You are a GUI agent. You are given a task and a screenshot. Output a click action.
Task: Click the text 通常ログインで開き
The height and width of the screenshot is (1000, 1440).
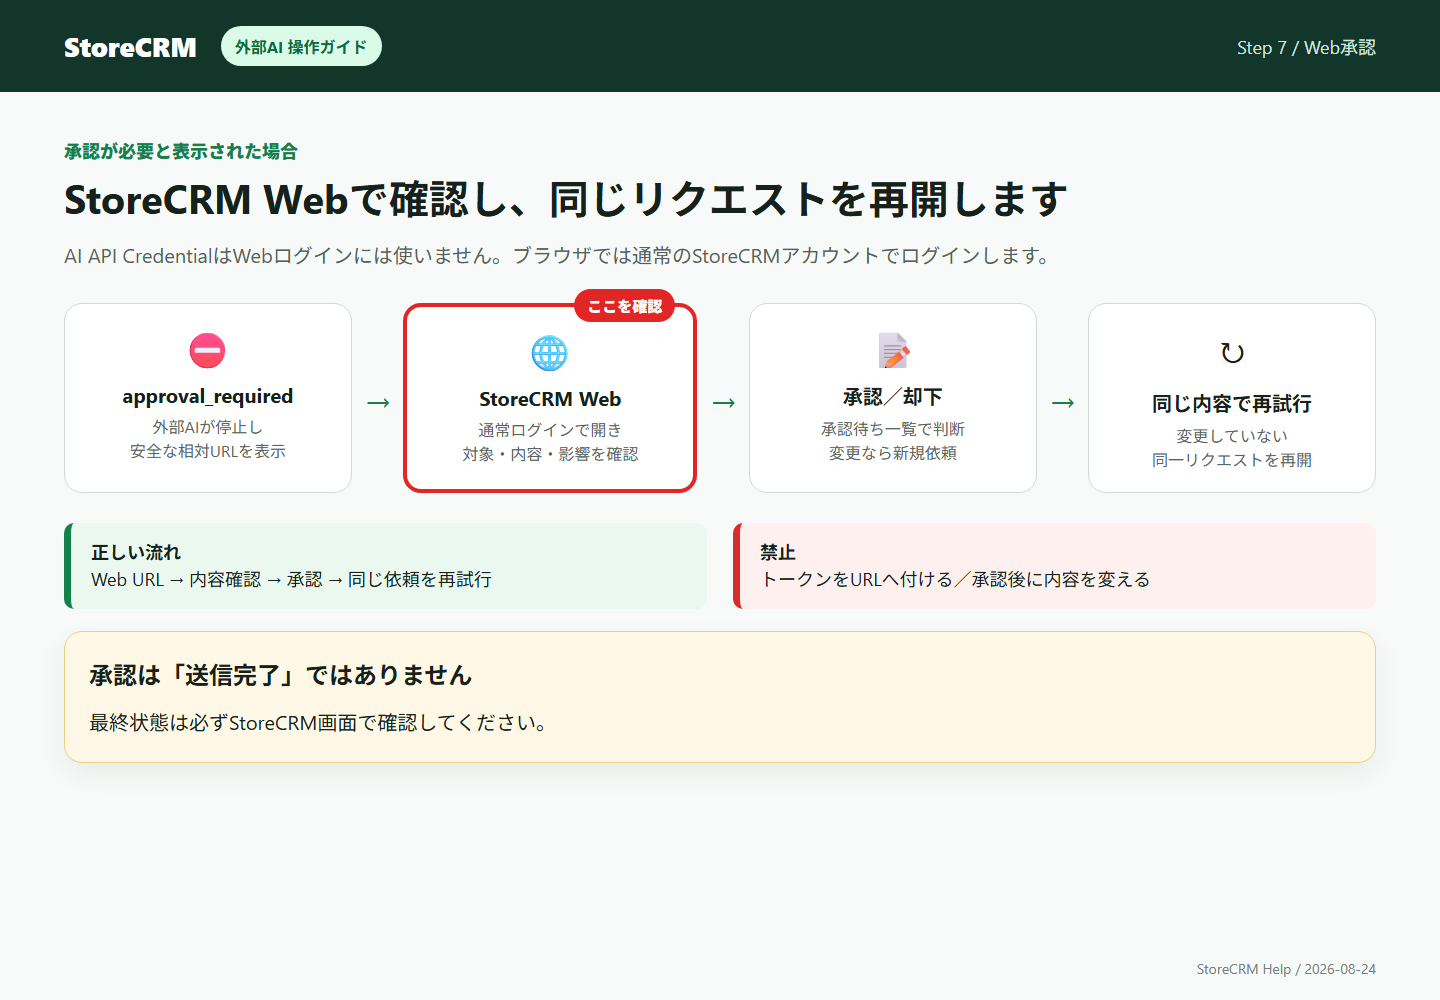point(550,430)
